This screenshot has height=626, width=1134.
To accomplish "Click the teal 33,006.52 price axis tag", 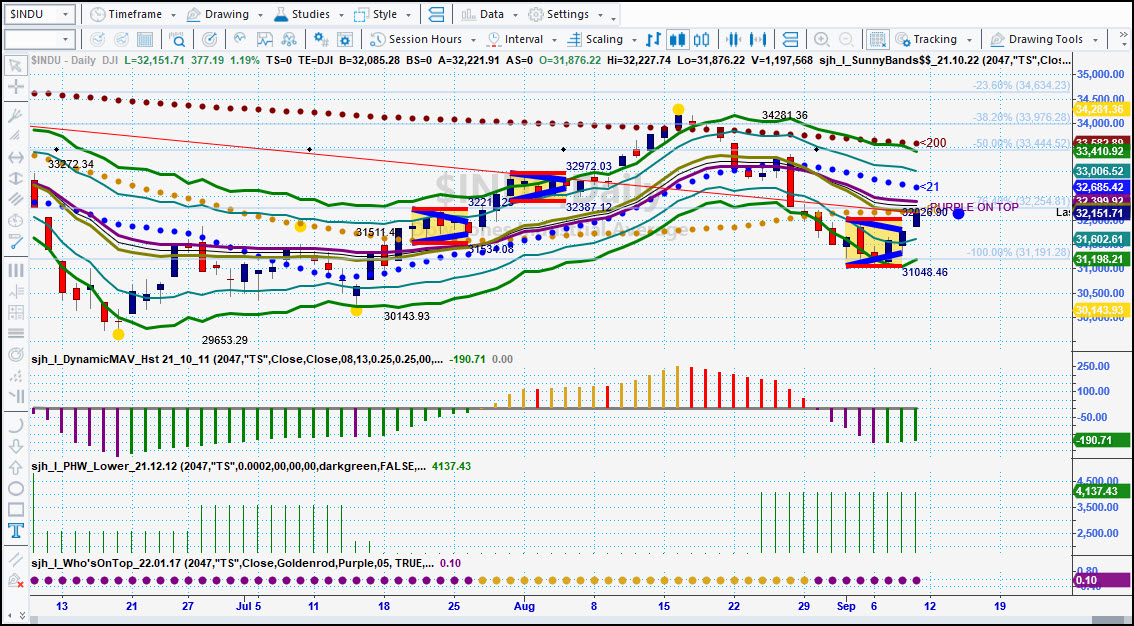I will [x=1102, y=171].
